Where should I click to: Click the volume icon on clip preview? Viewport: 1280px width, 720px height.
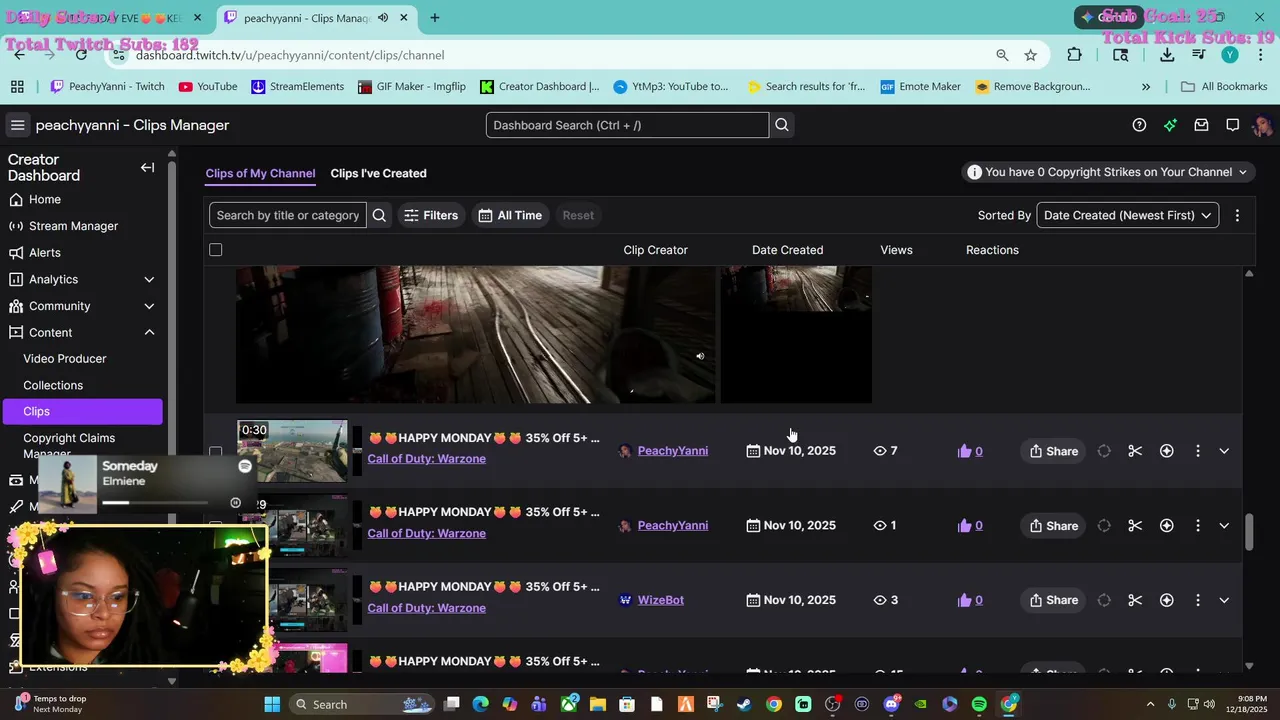point(700,356)
